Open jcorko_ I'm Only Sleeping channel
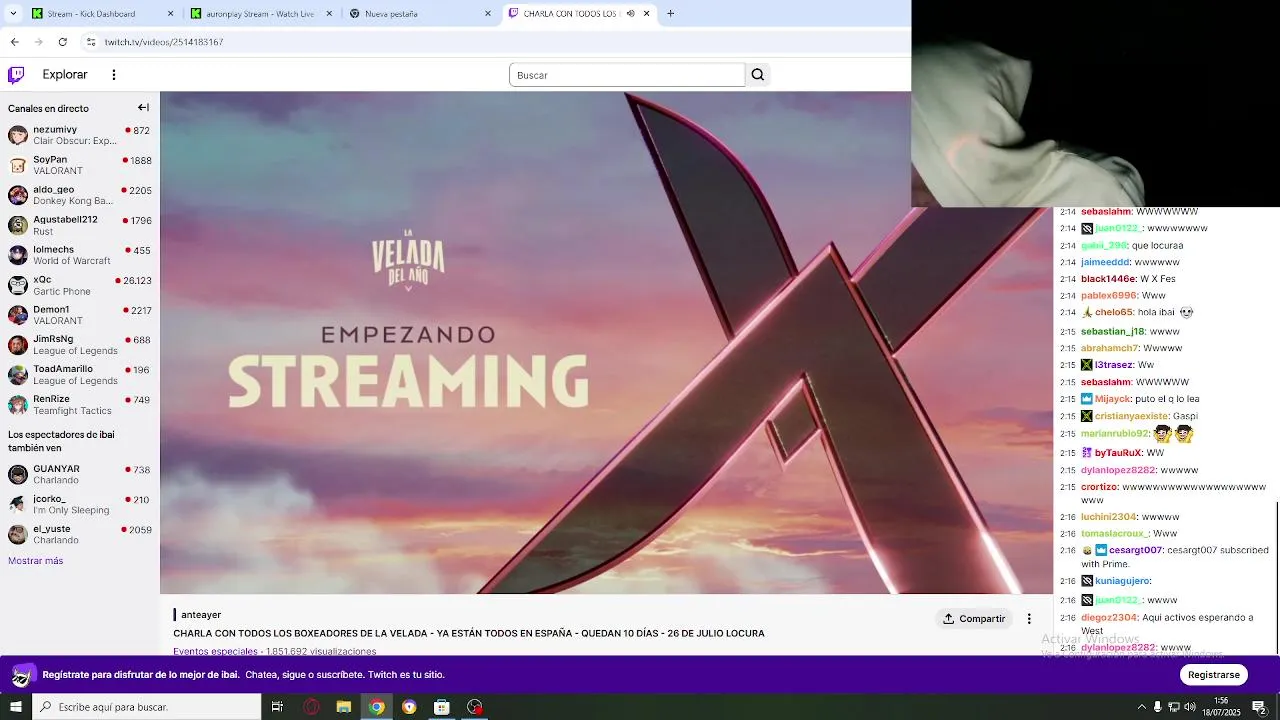The height and width of the screenshot is (720, 1280). click(x=80, y=504)
